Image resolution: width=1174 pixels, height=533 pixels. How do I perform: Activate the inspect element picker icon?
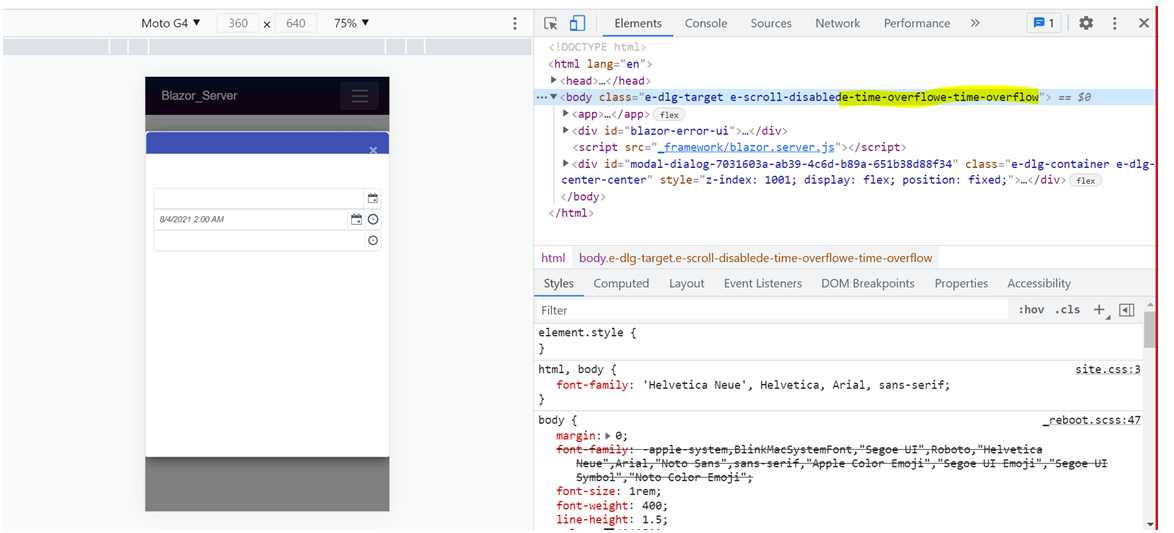(551, 23)
